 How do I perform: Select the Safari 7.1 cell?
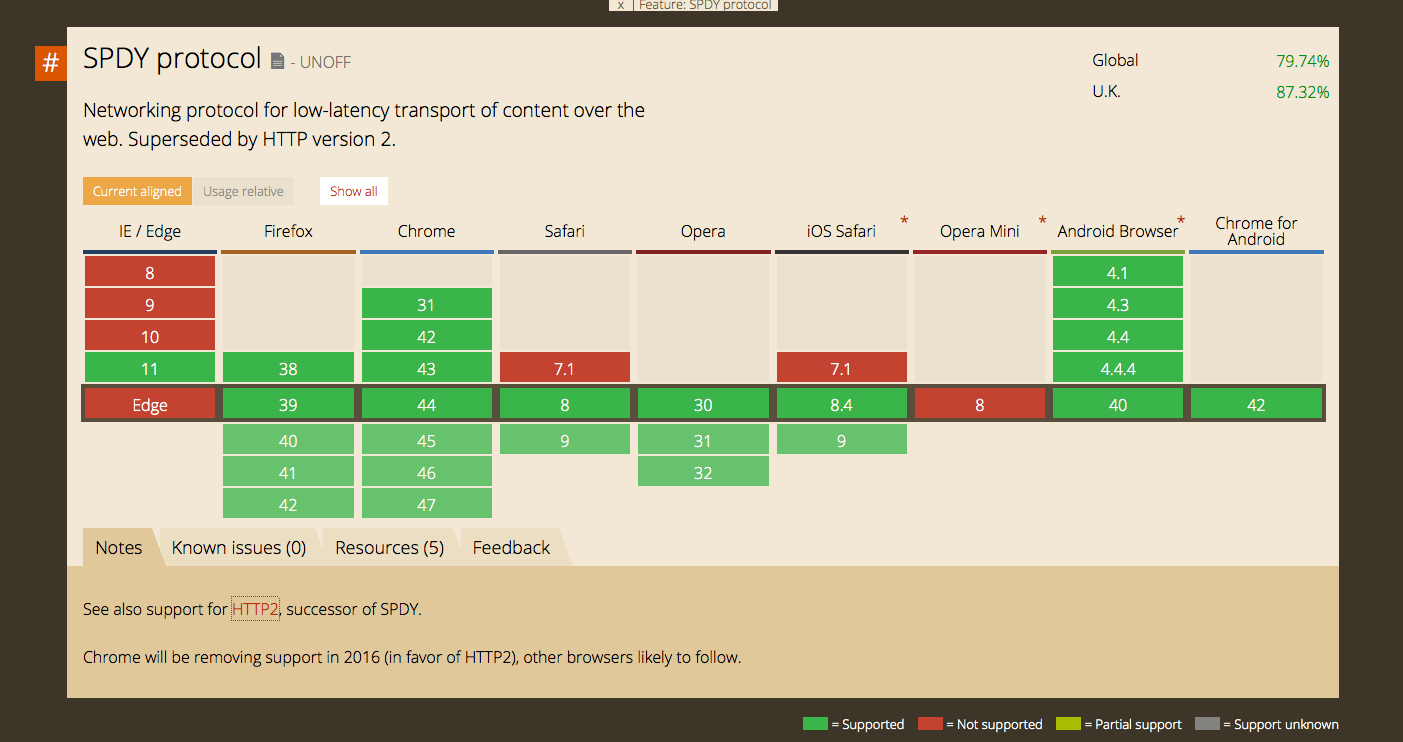pyautogui.click(x=565, y=368)
